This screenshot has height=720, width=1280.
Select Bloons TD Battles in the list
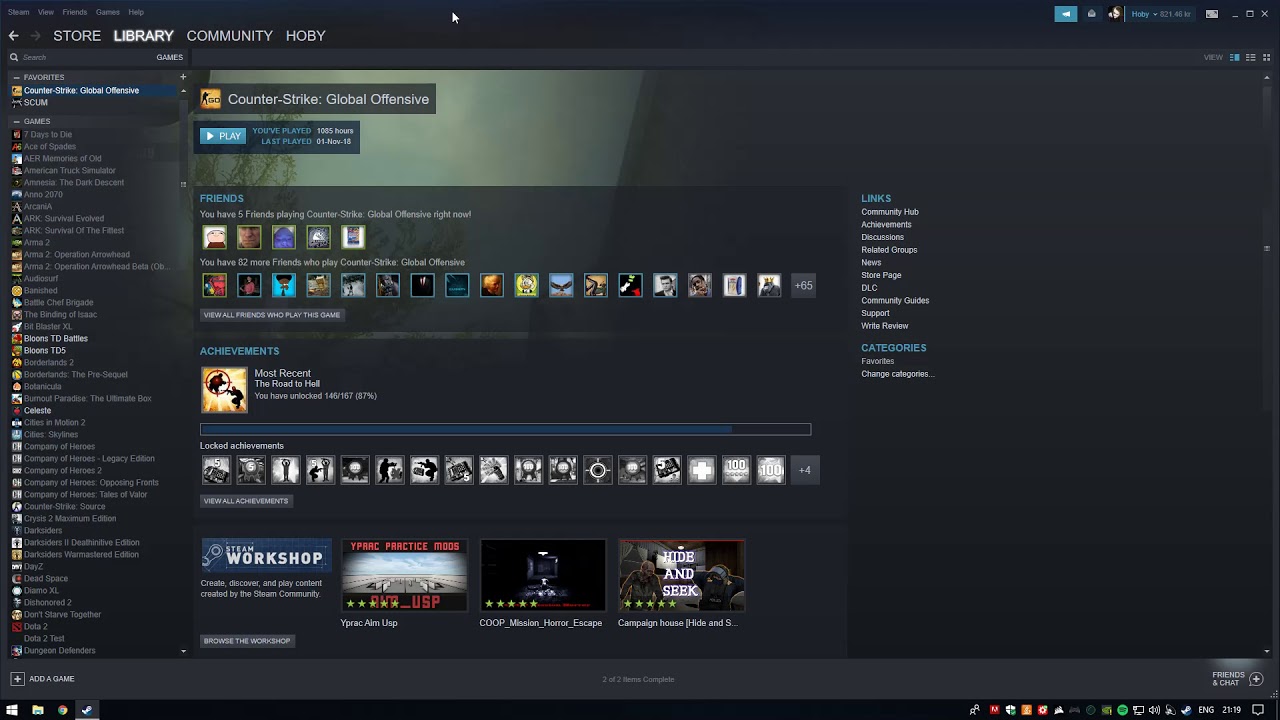(56, 339)
